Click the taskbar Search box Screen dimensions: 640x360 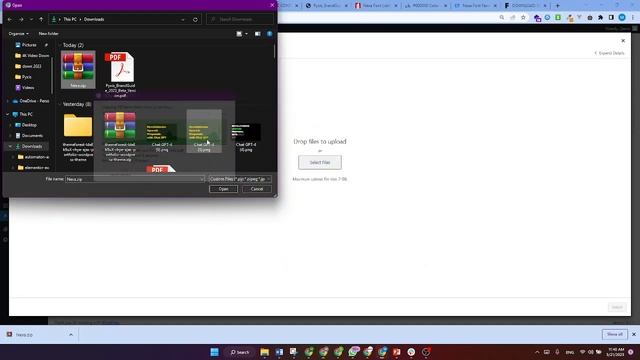(240, 352)
